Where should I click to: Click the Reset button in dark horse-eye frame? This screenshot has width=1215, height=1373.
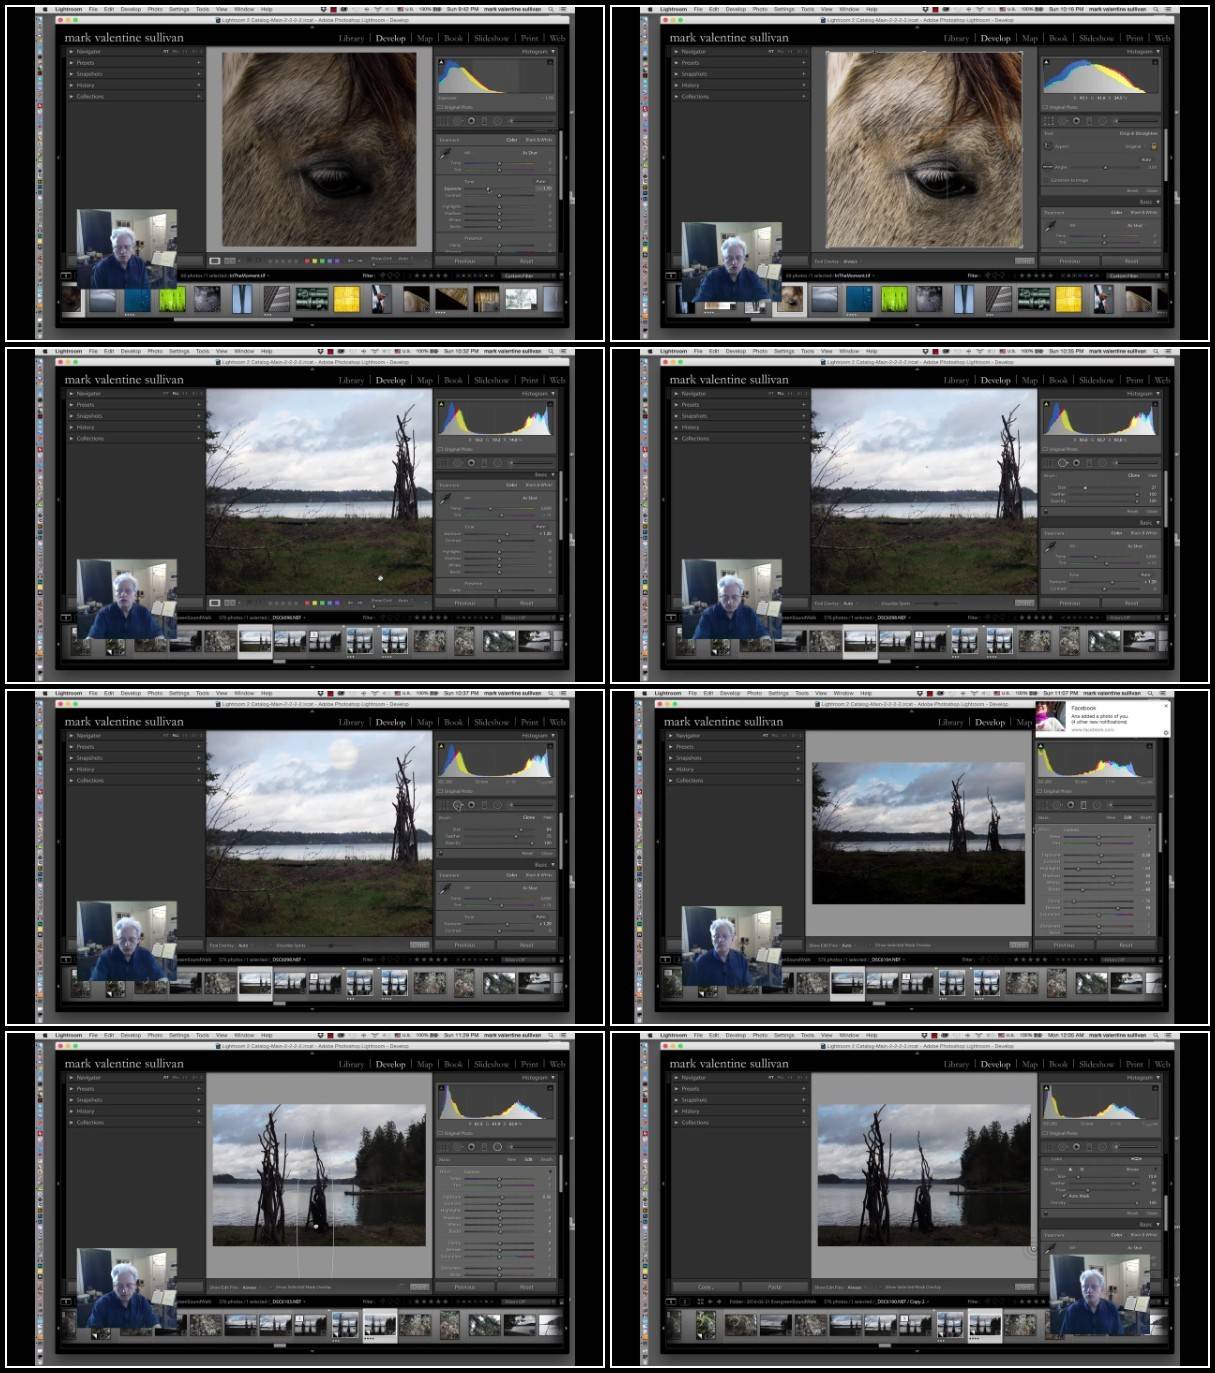point(526,261)
